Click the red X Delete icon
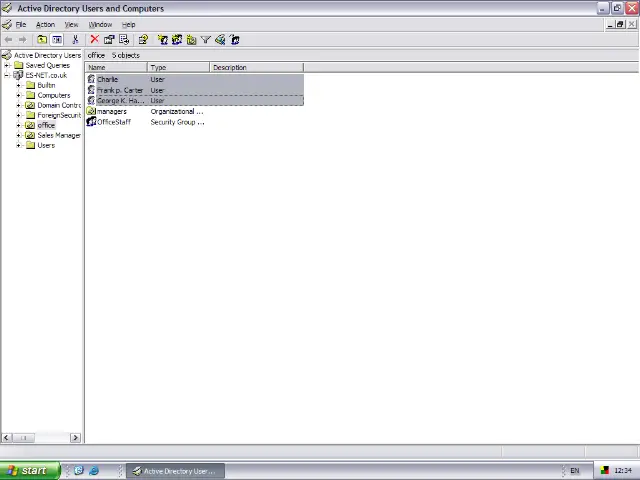 [x=94, y=39]
